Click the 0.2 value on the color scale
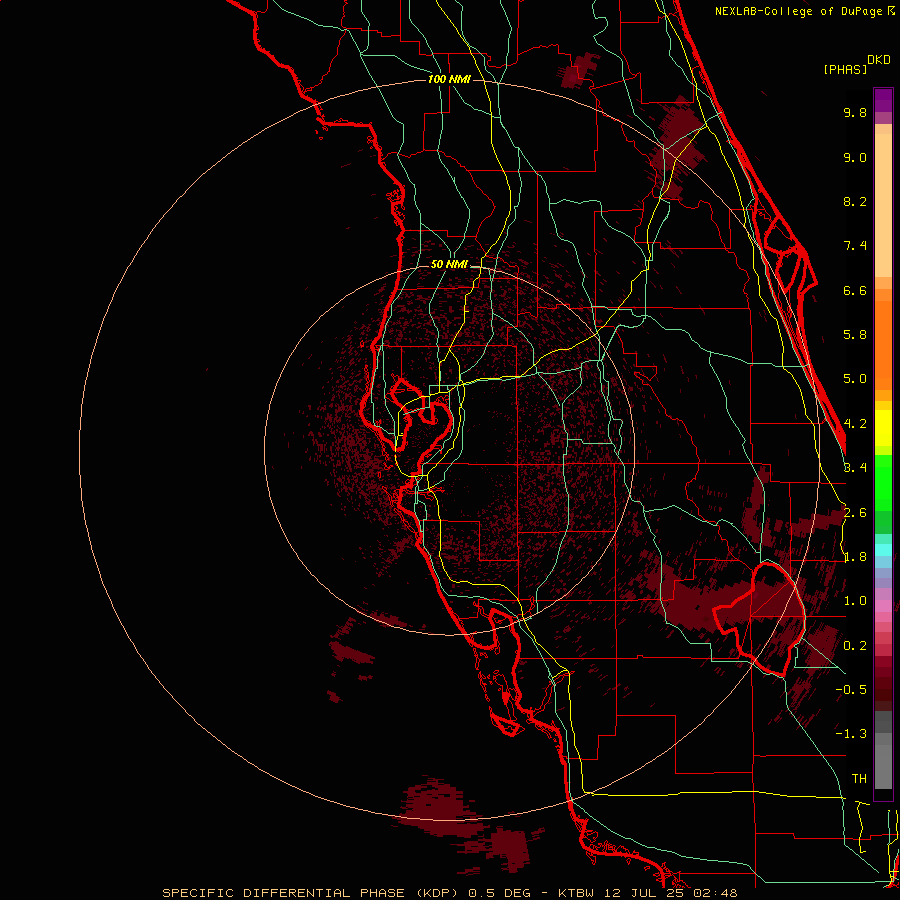Image resolution: width=900 pixels, height=900 pixels. [x=855, y=646]
